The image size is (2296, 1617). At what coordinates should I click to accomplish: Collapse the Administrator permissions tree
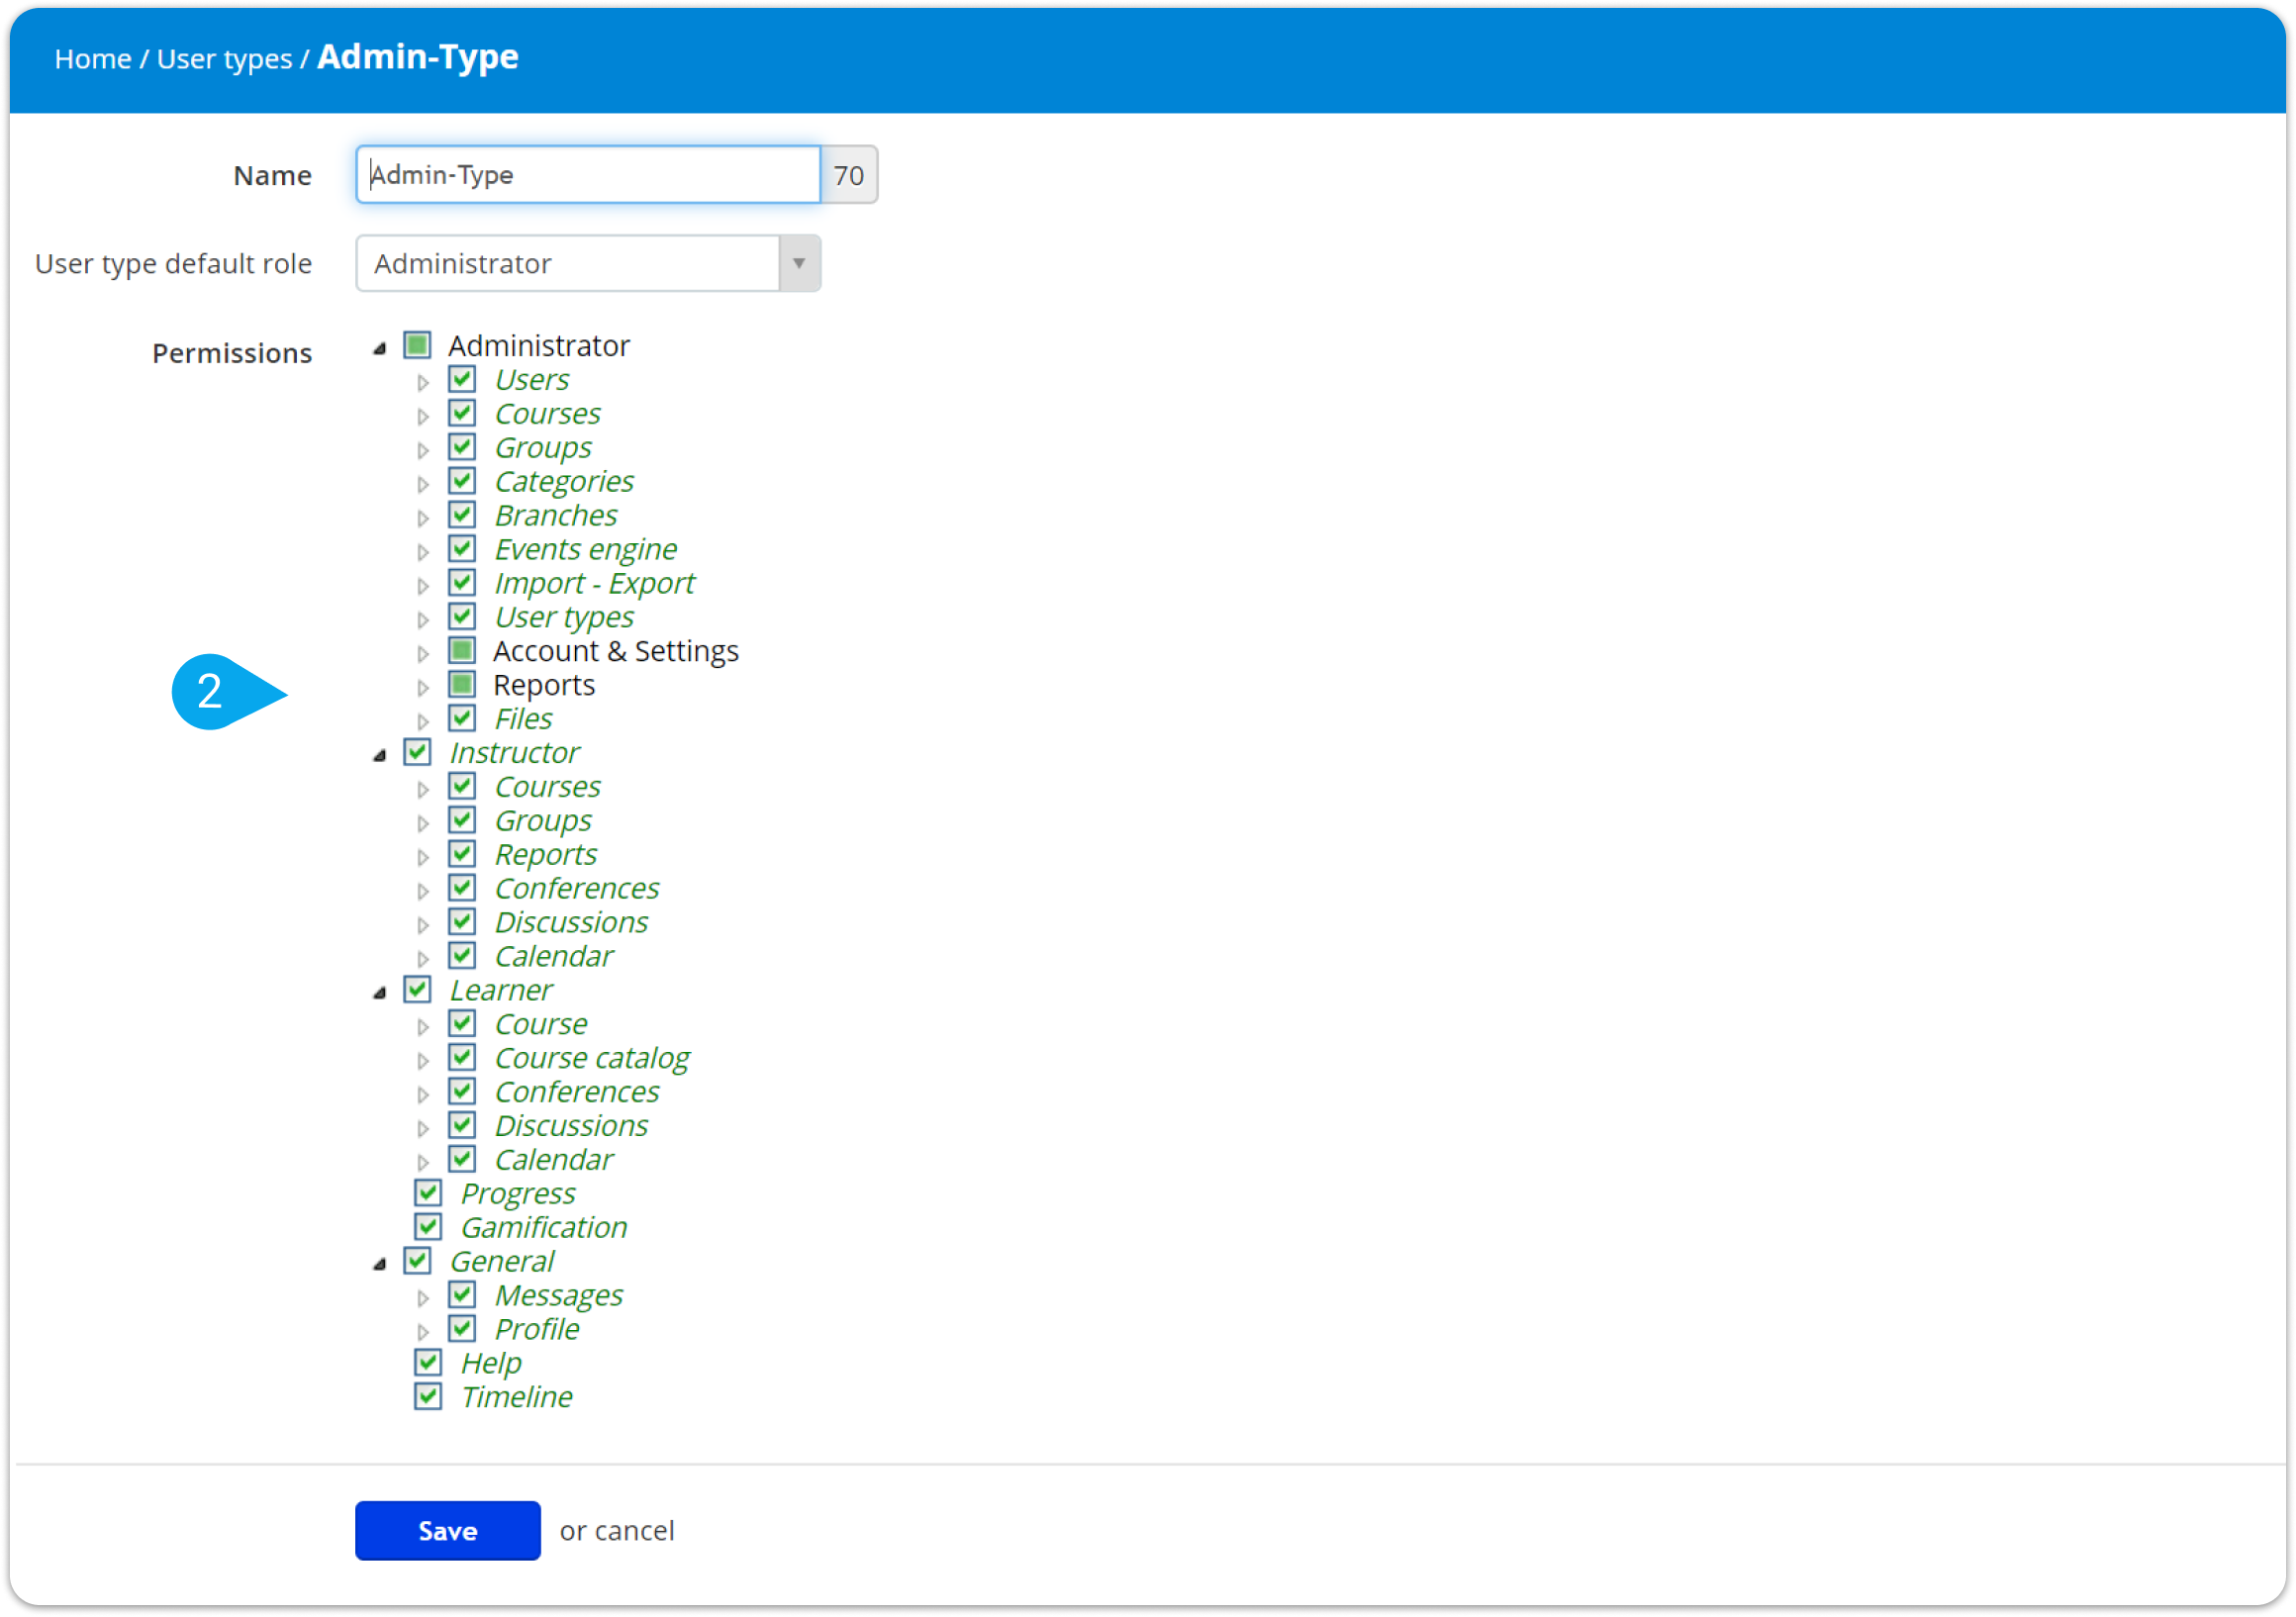click(379, 346)
